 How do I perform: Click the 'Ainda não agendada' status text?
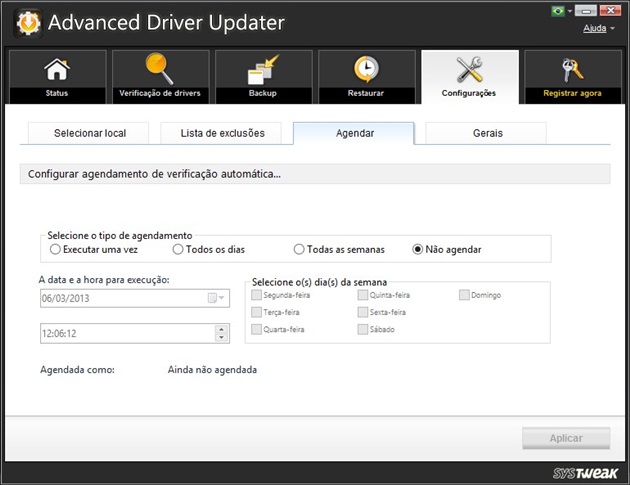click(x=212, y=370)
